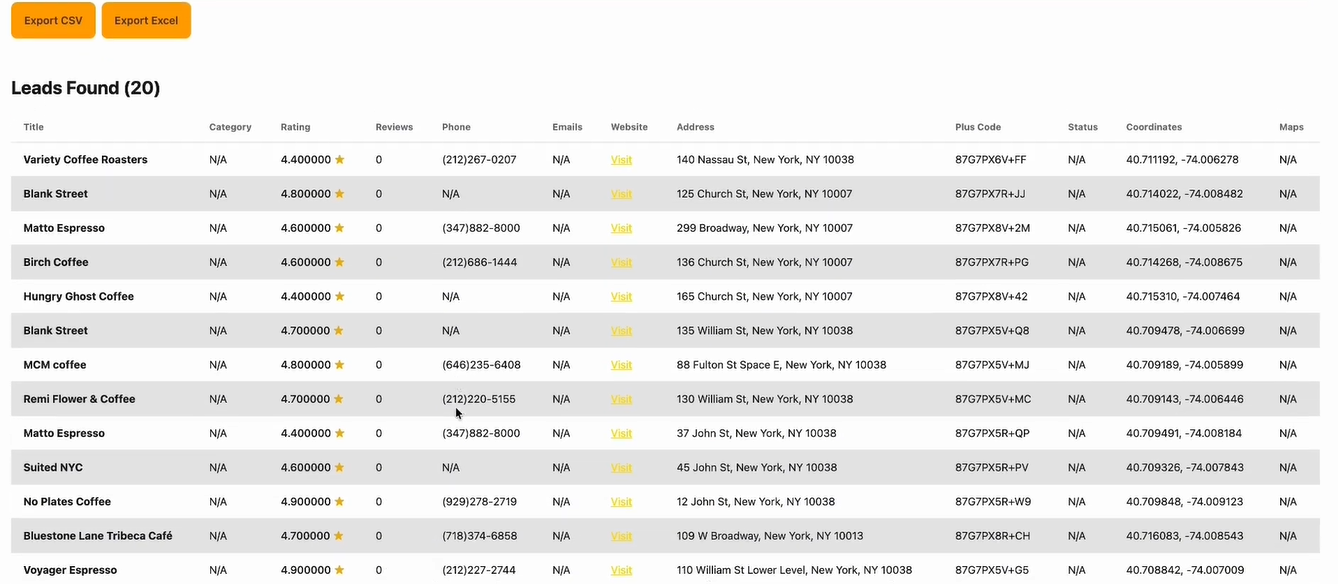Open Visit link for No Plates Coffee

coord(621,502)
